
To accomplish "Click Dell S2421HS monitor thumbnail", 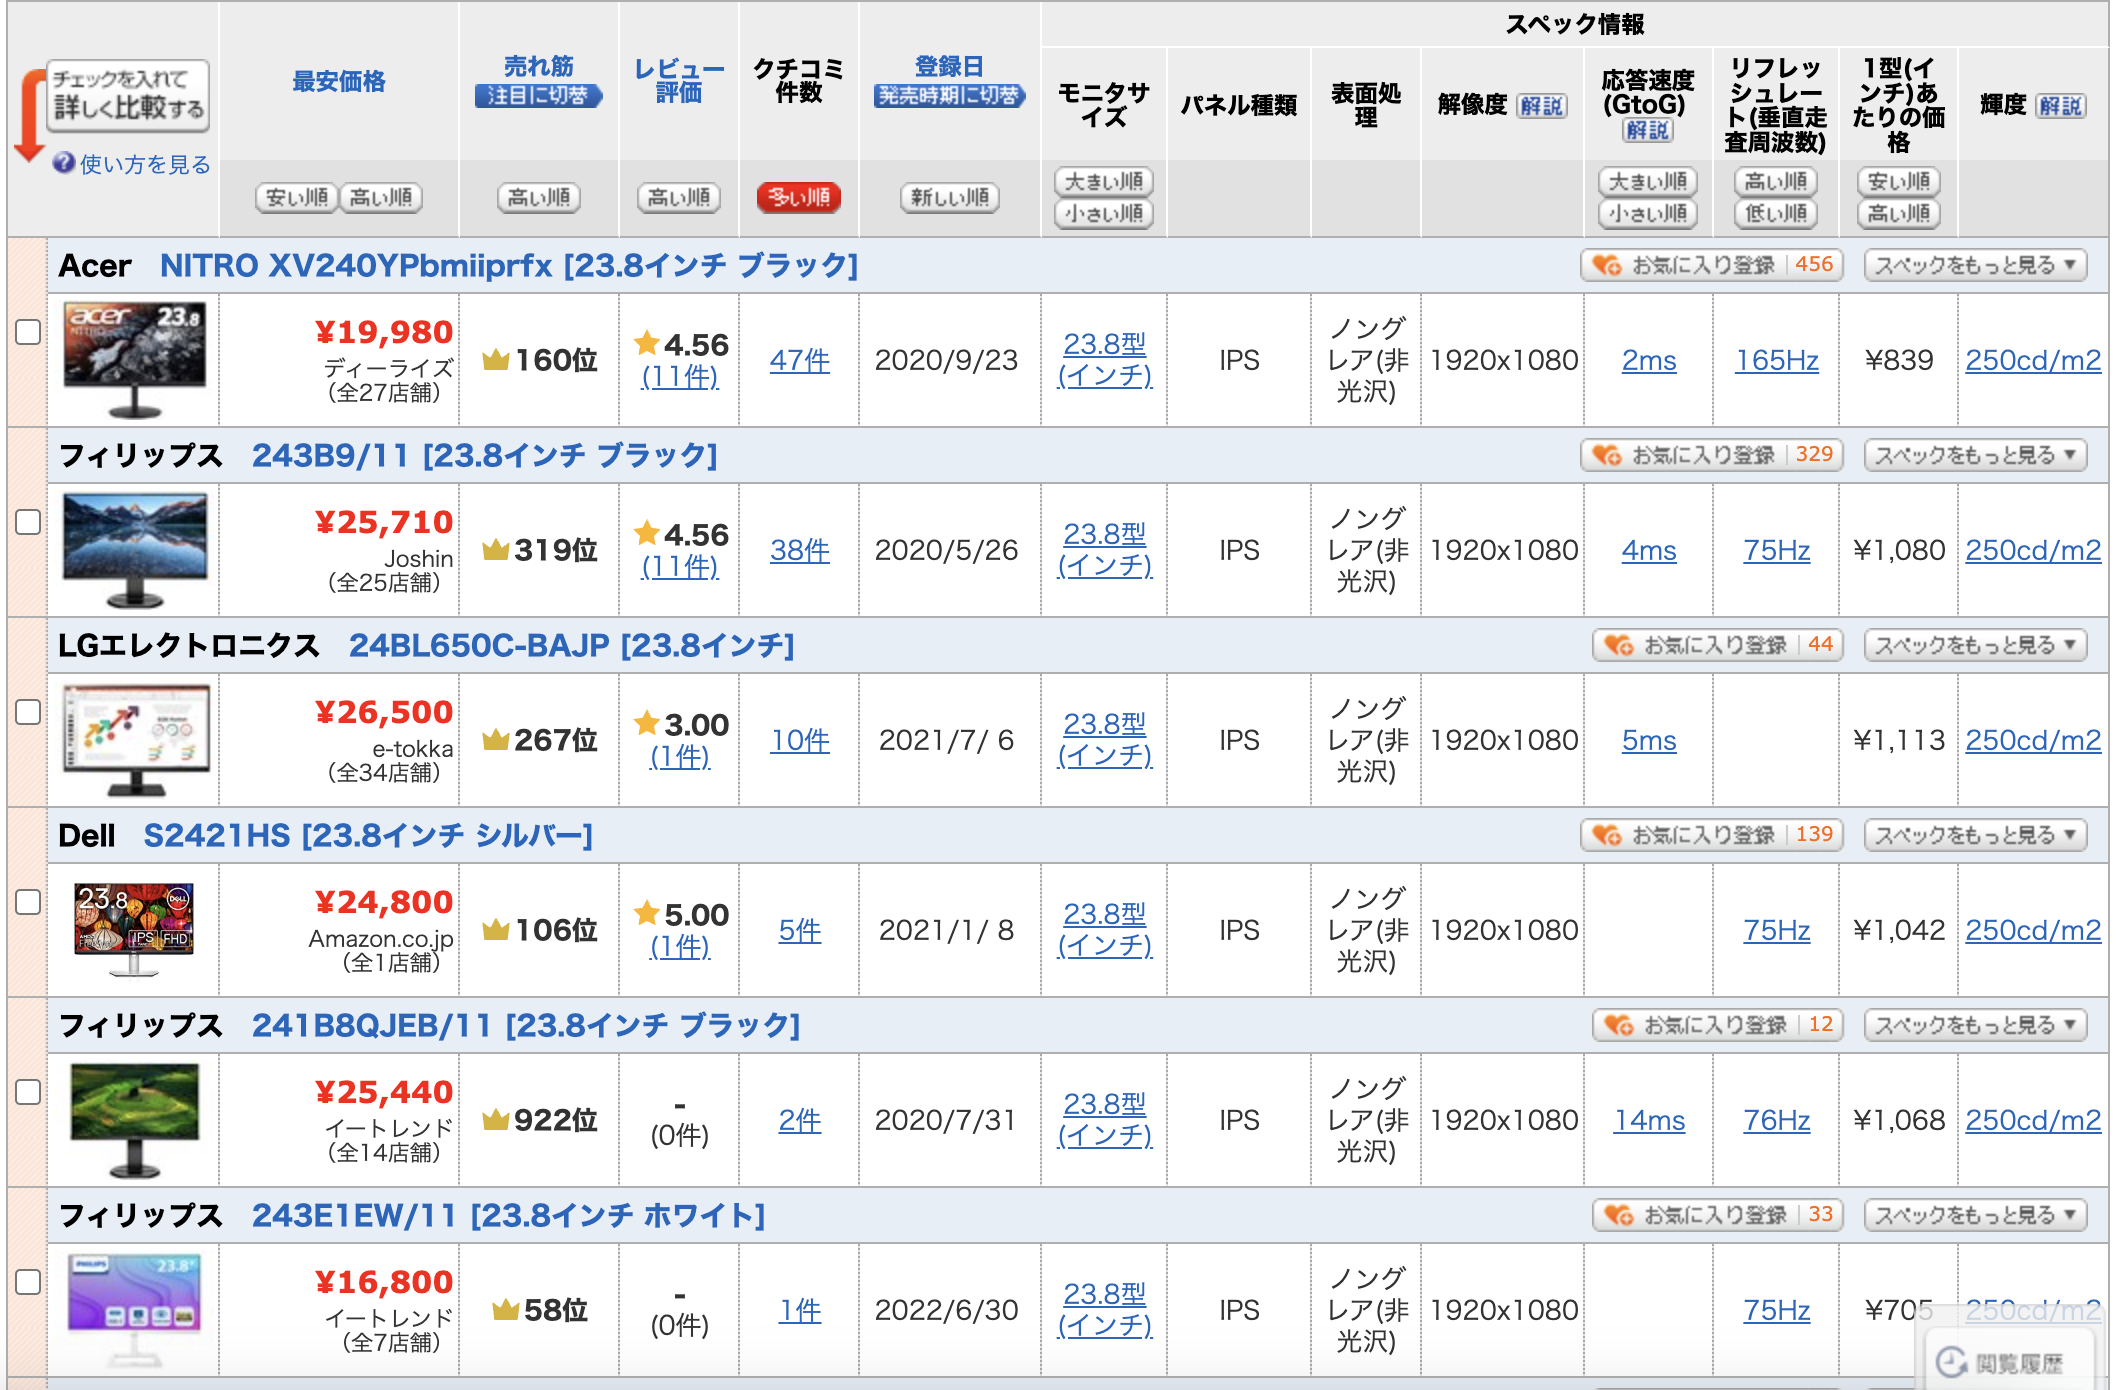I will (x=134, y=929).
